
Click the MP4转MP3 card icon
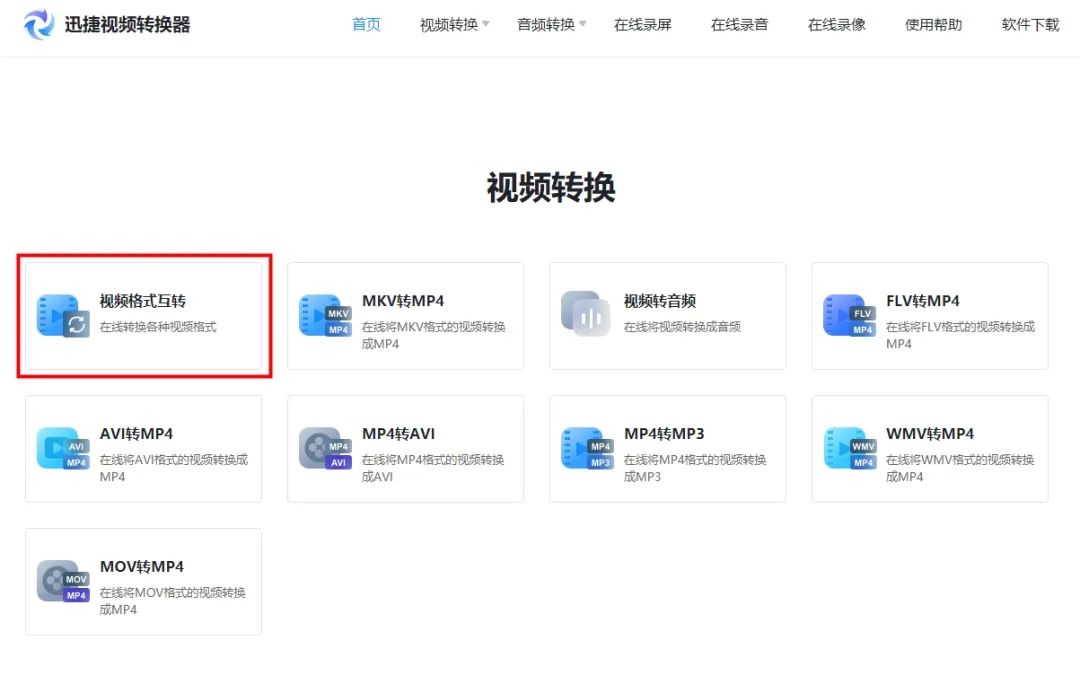pyautogui.click(x=587, y=448)
